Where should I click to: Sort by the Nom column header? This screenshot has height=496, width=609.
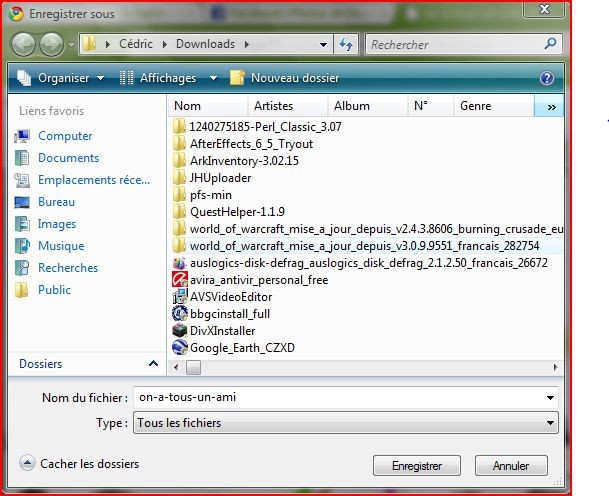click(x=208, y=106)
